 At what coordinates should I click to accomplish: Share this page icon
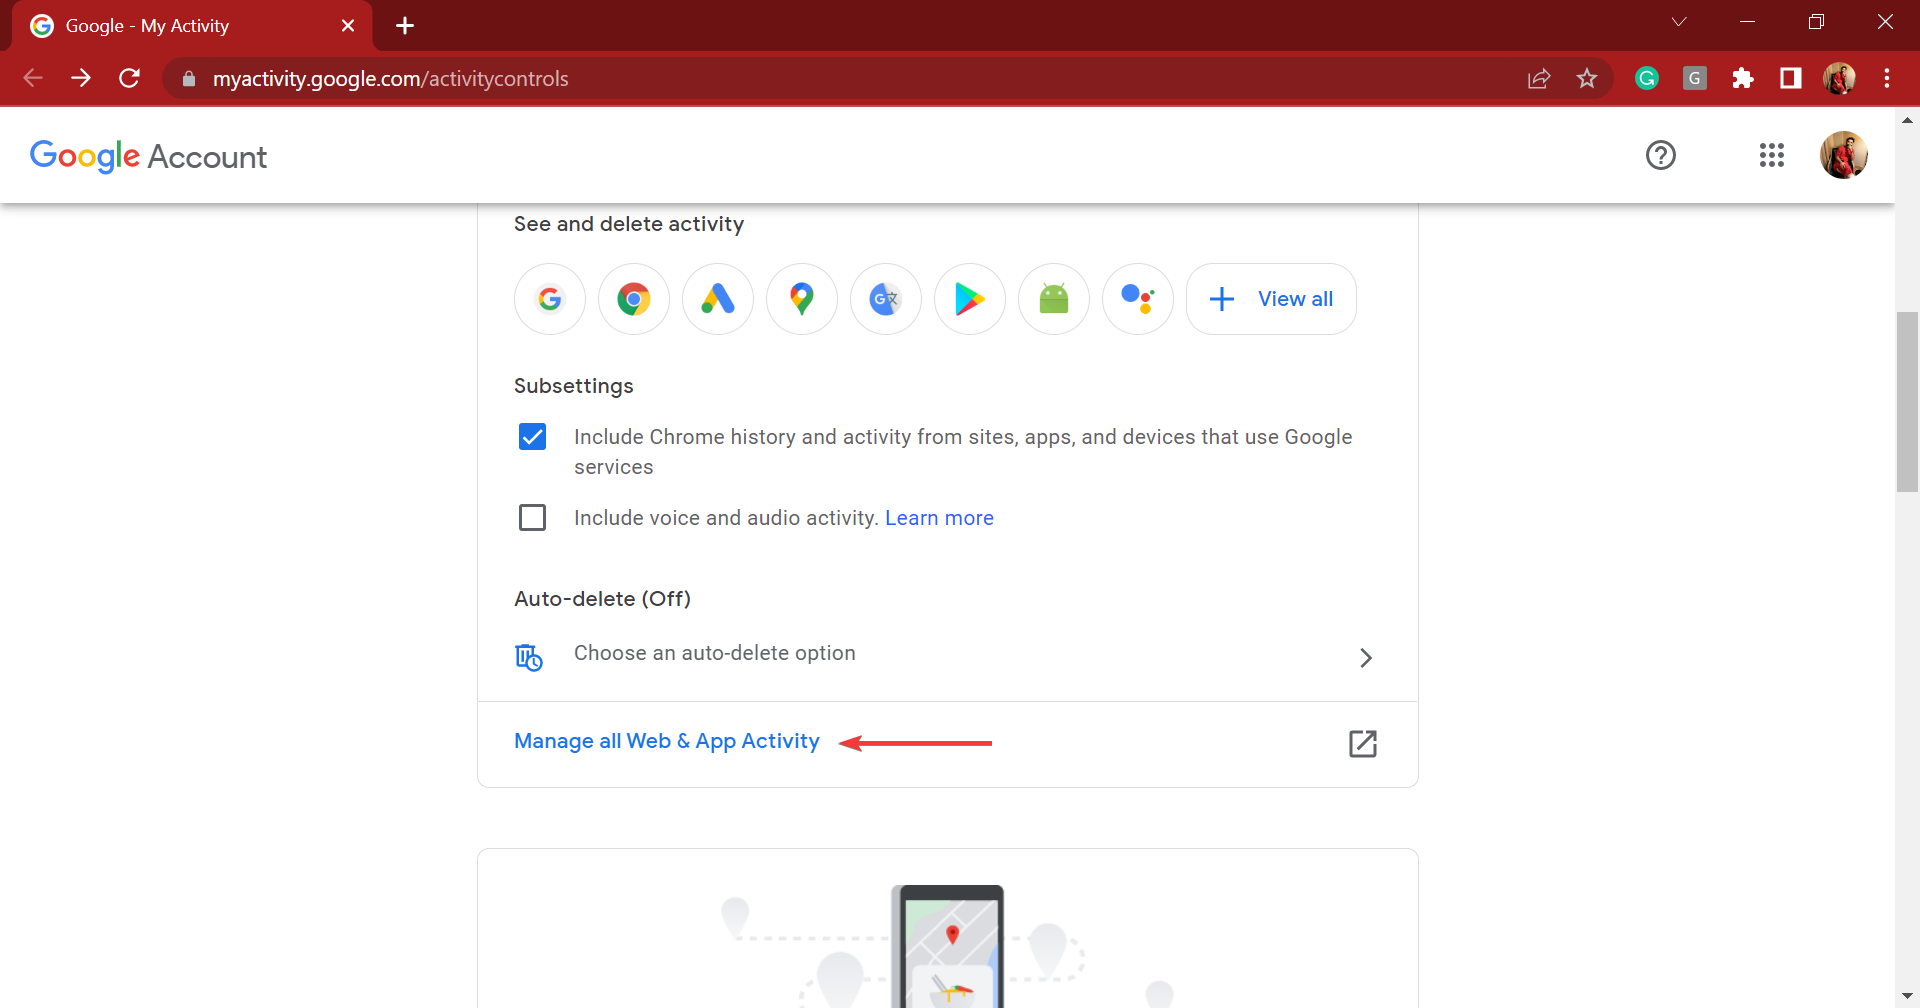tap(1539, 78)
